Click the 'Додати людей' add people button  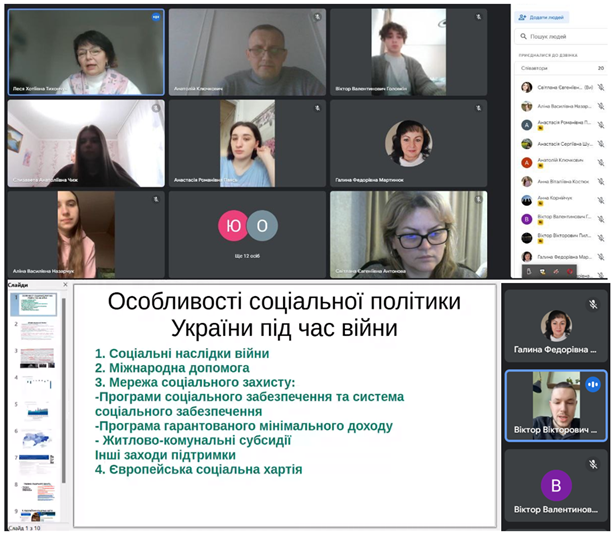(x=543, y=17)
